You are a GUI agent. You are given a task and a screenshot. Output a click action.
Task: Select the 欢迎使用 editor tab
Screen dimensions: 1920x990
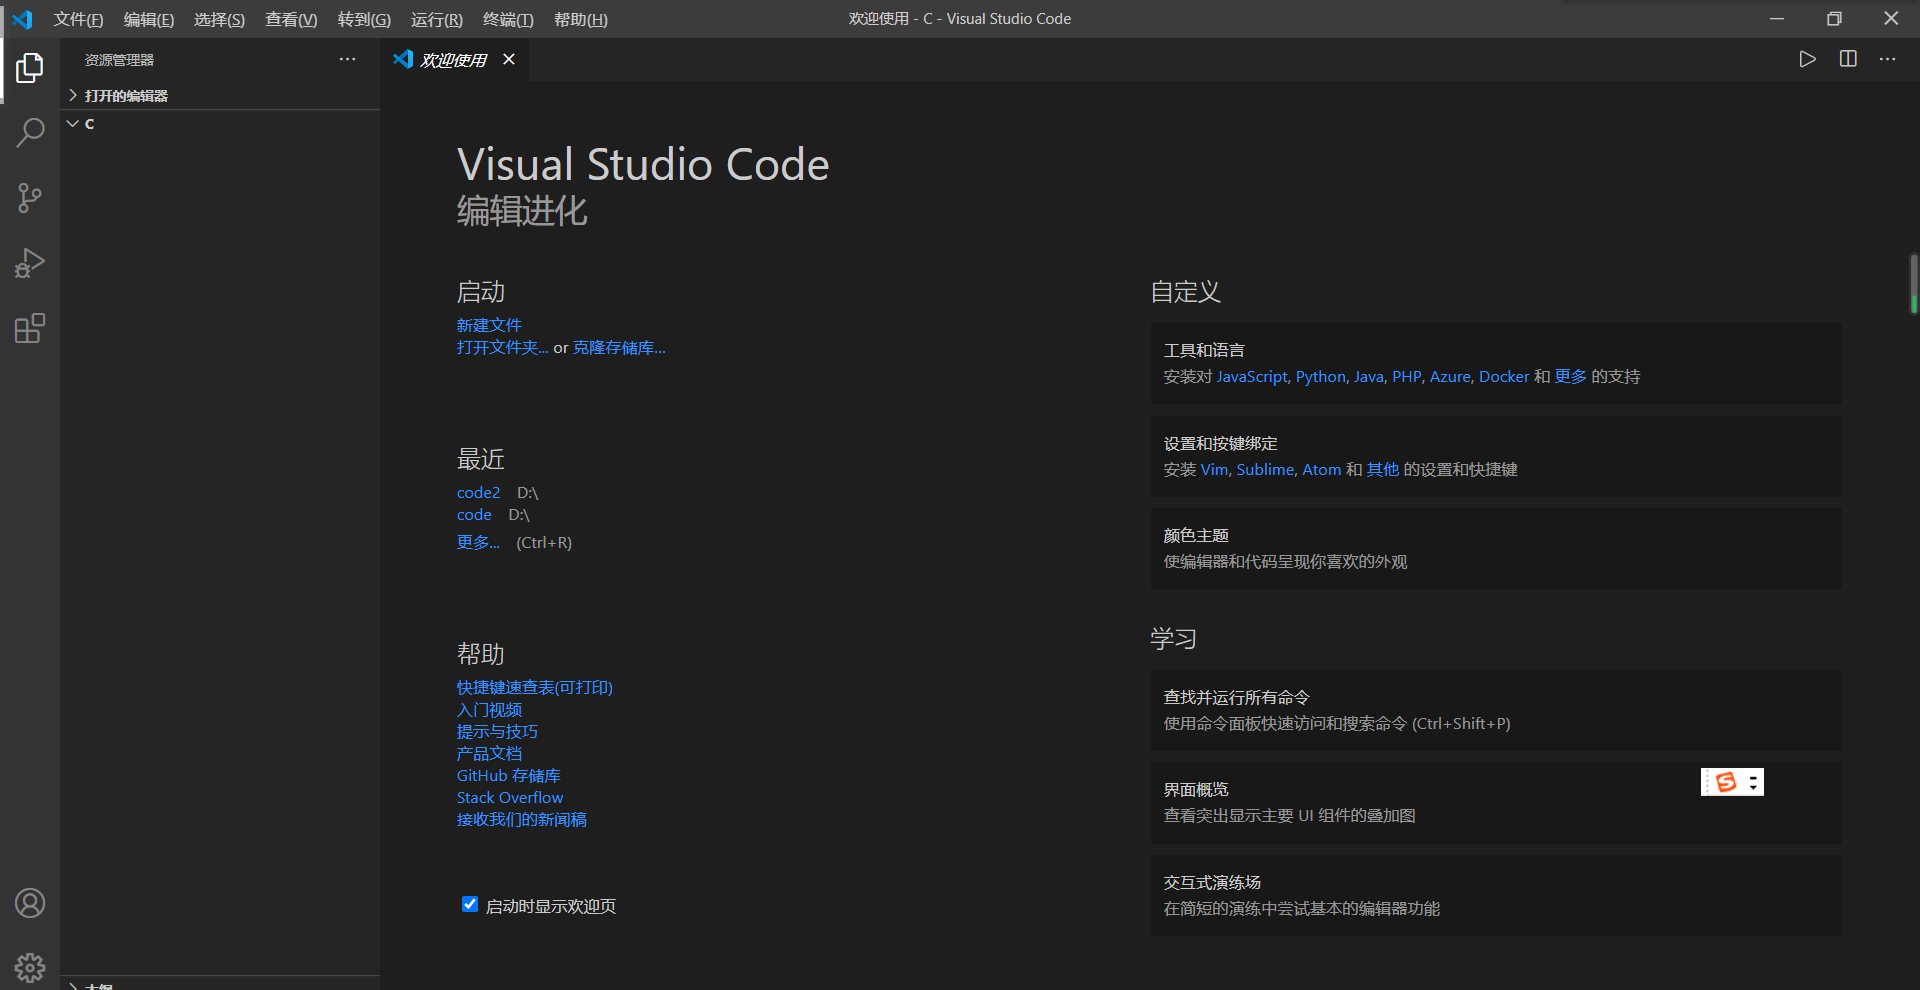point(455,59)
